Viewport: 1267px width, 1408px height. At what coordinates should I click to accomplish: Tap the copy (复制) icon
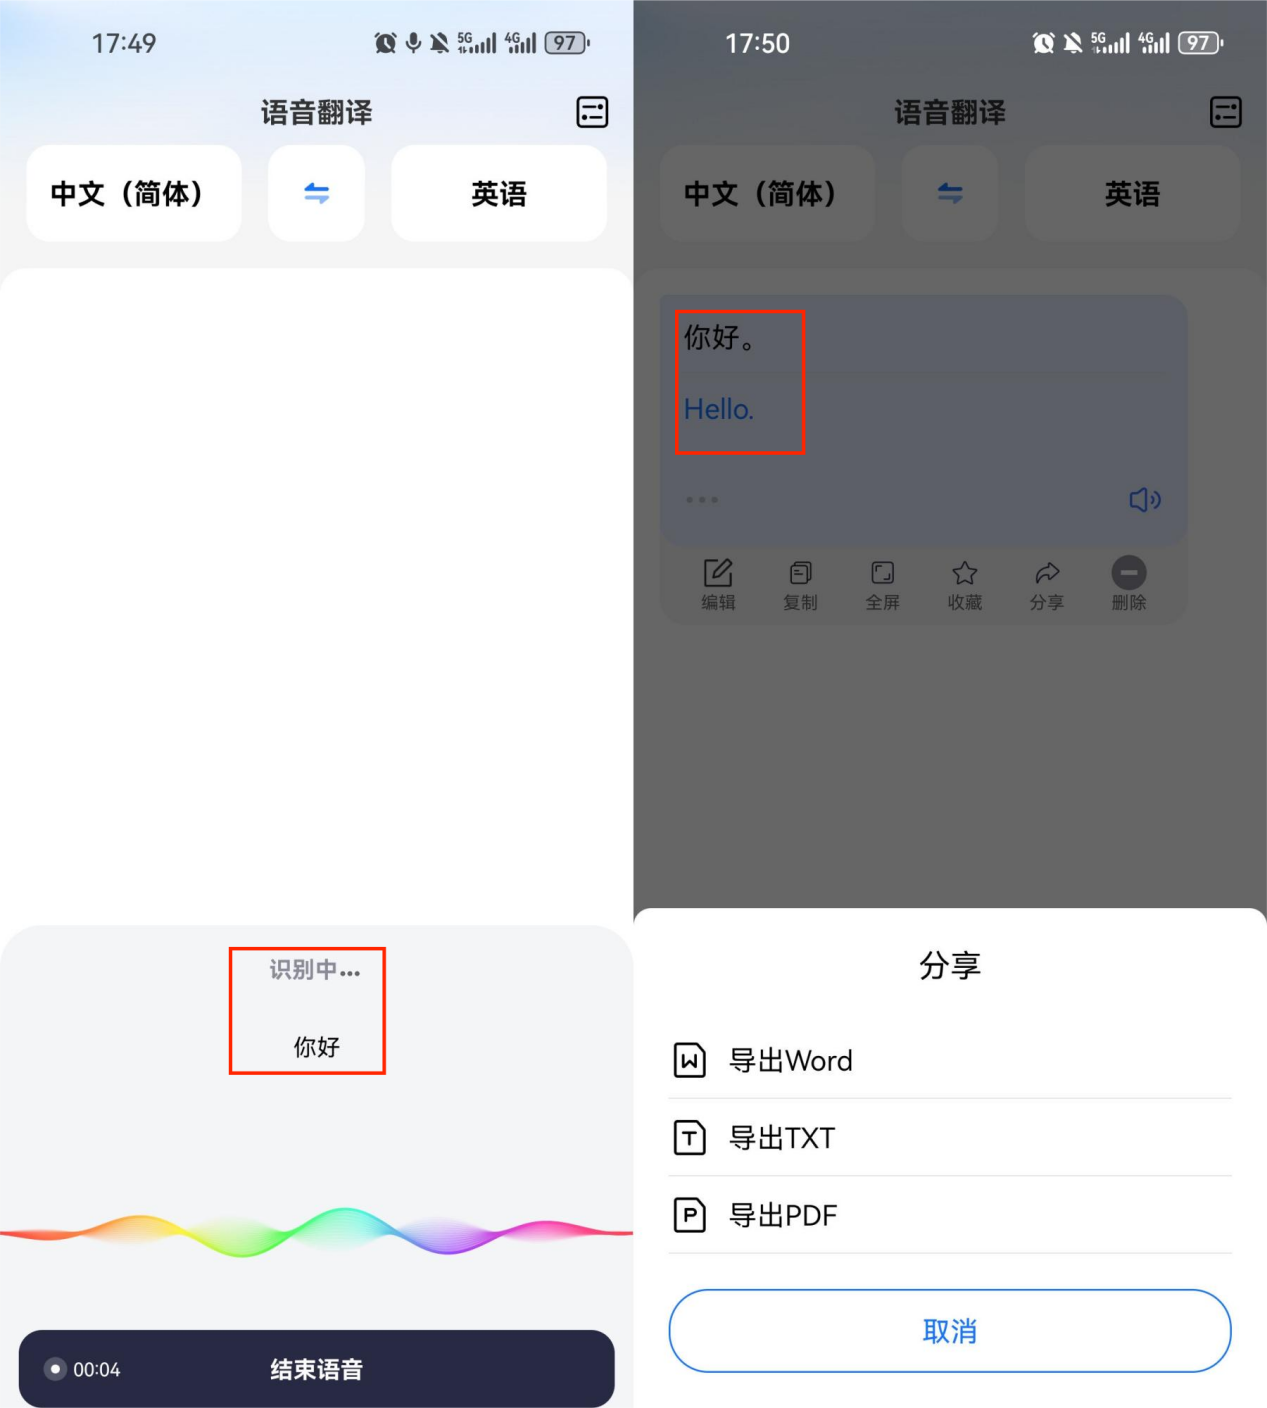click(x=800, y=573)
